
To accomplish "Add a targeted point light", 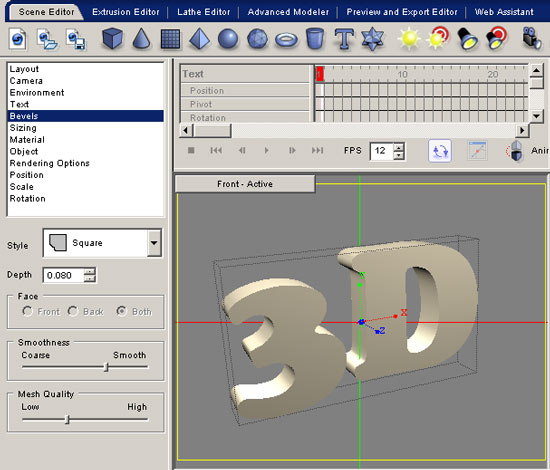I will (x=438, y=38).
